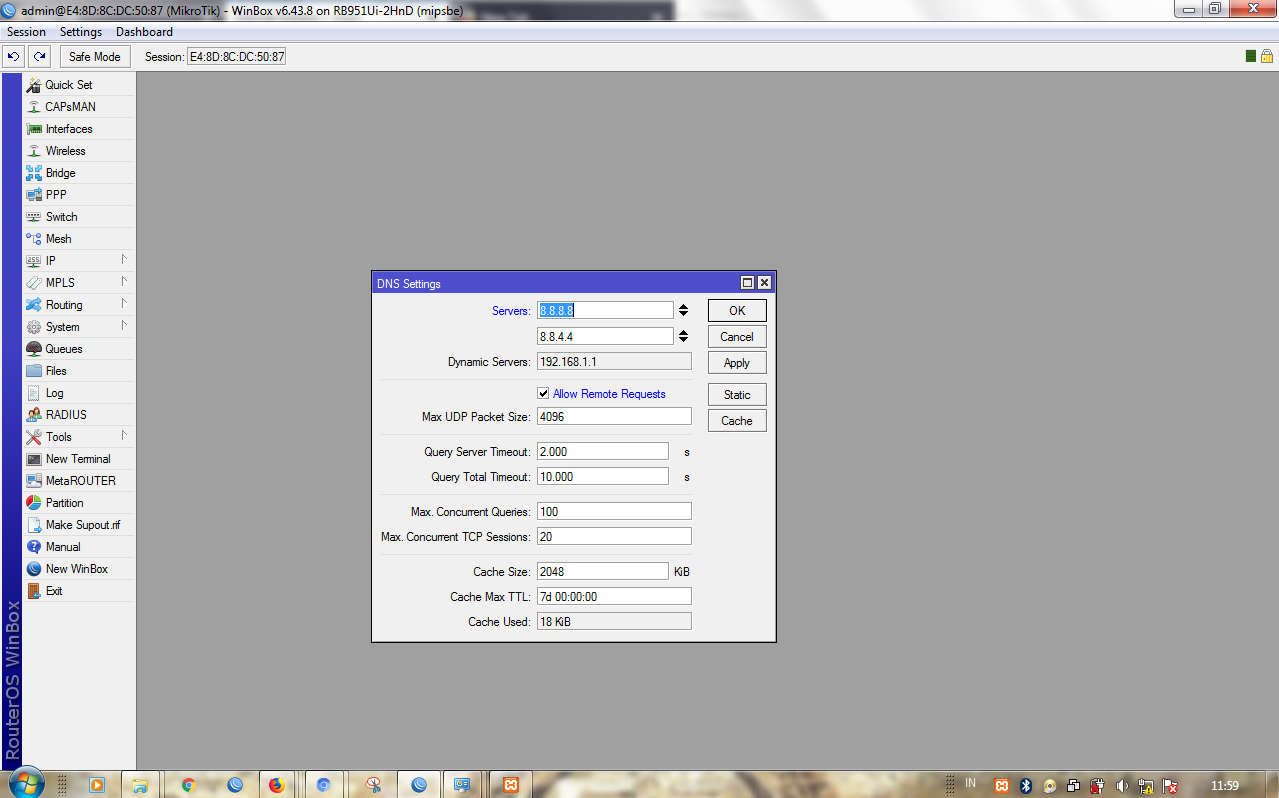Screen dimensions: 1279x798
Task: Toggle Allow Remote Requests checkbox
Action: pyautogui.click(x=543, y=394)
